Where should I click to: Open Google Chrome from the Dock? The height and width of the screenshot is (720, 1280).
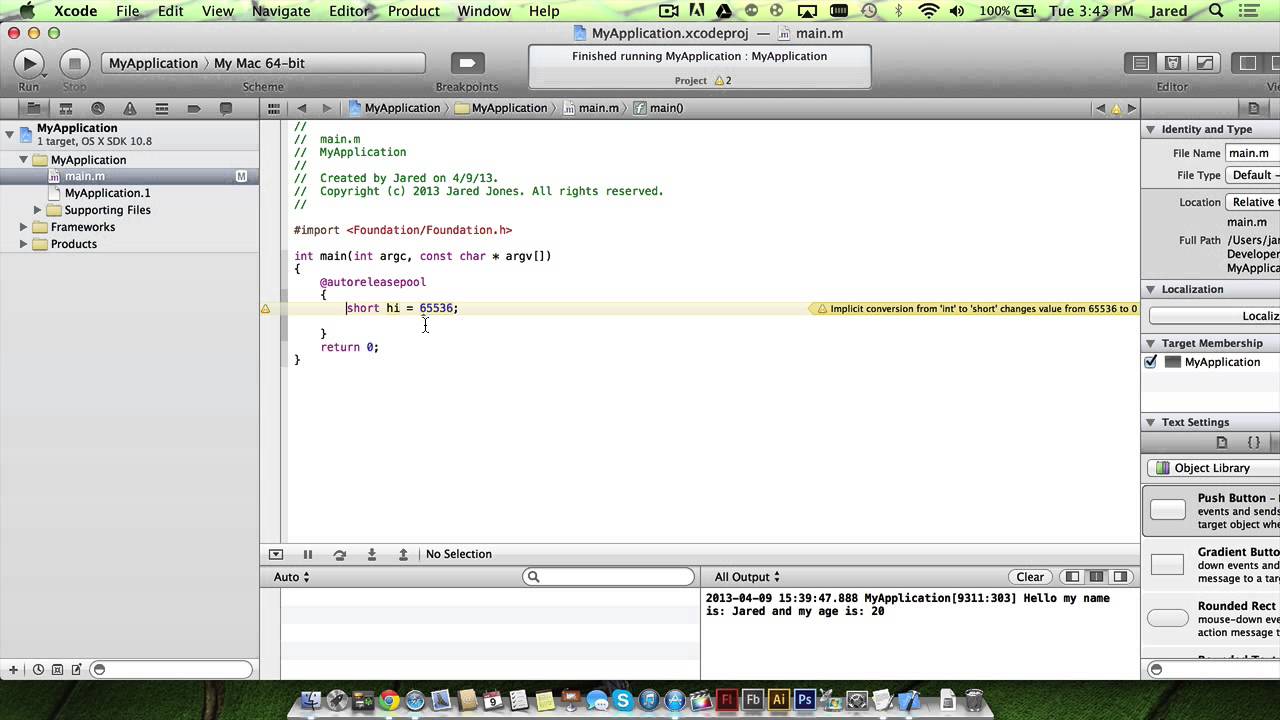point(389,700)
